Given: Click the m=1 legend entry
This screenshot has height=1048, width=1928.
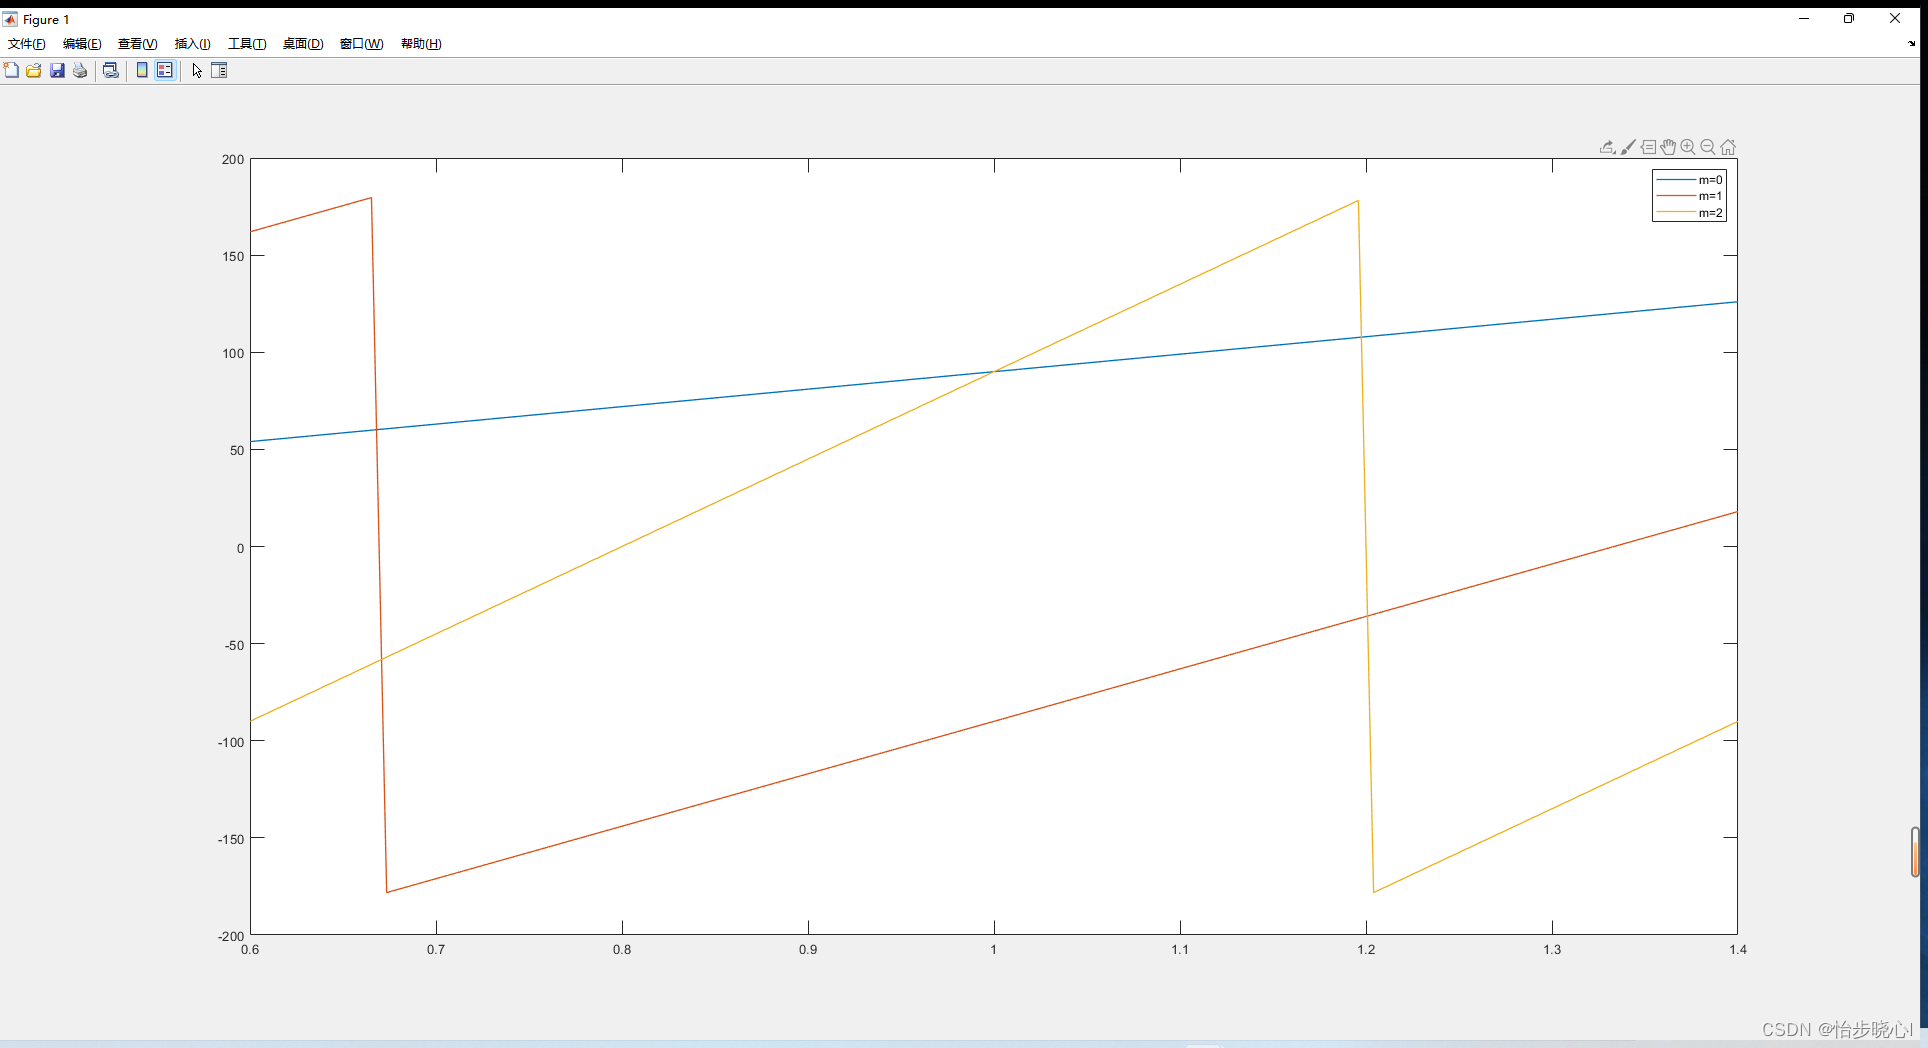Looking at the screenshot, I should click(x=1690, y=196).
